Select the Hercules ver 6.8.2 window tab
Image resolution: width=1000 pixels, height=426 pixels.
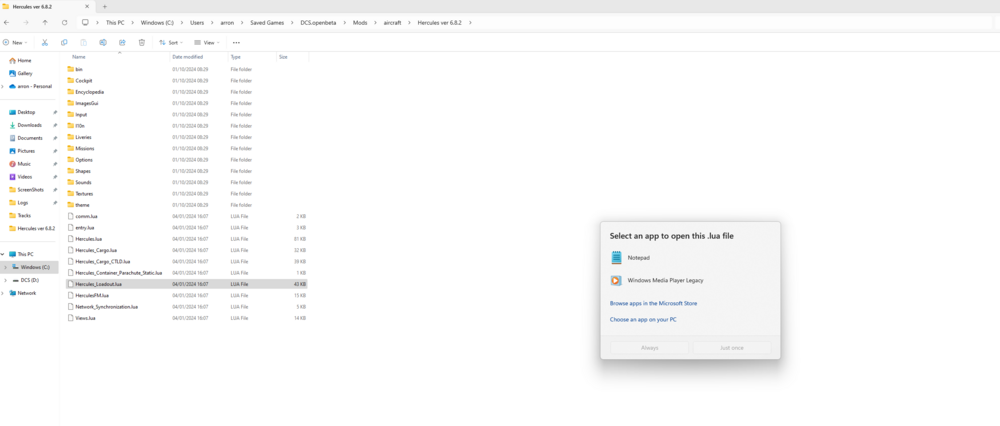[x=45, y=6]
